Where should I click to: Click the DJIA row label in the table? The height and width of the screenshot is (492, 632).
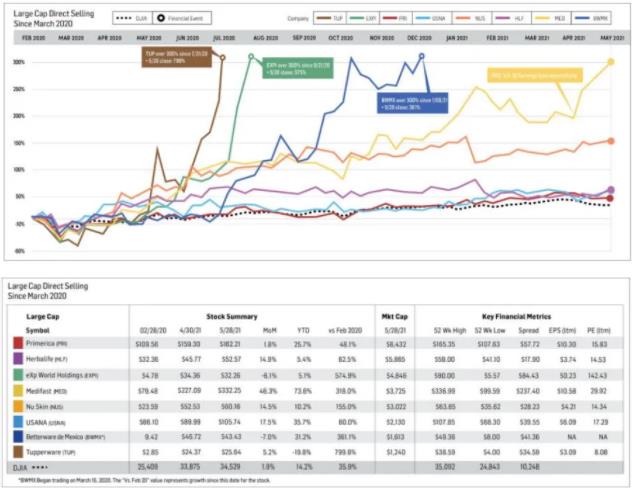(20, 467)
